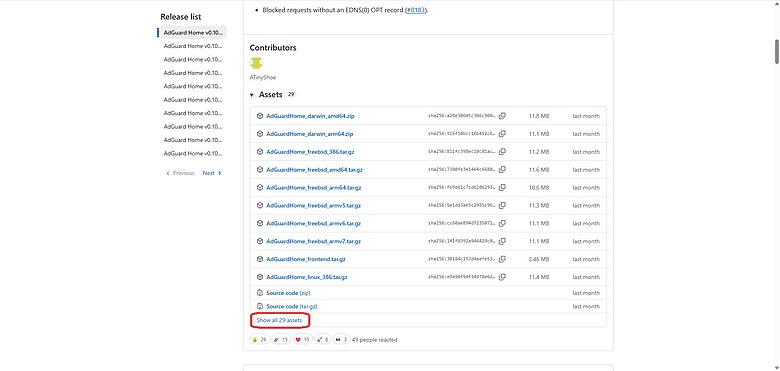This screenshot has width=780, height=371.
Task: Copy sha256 hash of AdGuardHome_darwin_arm64.zip
Action: [x=502, y=134]
